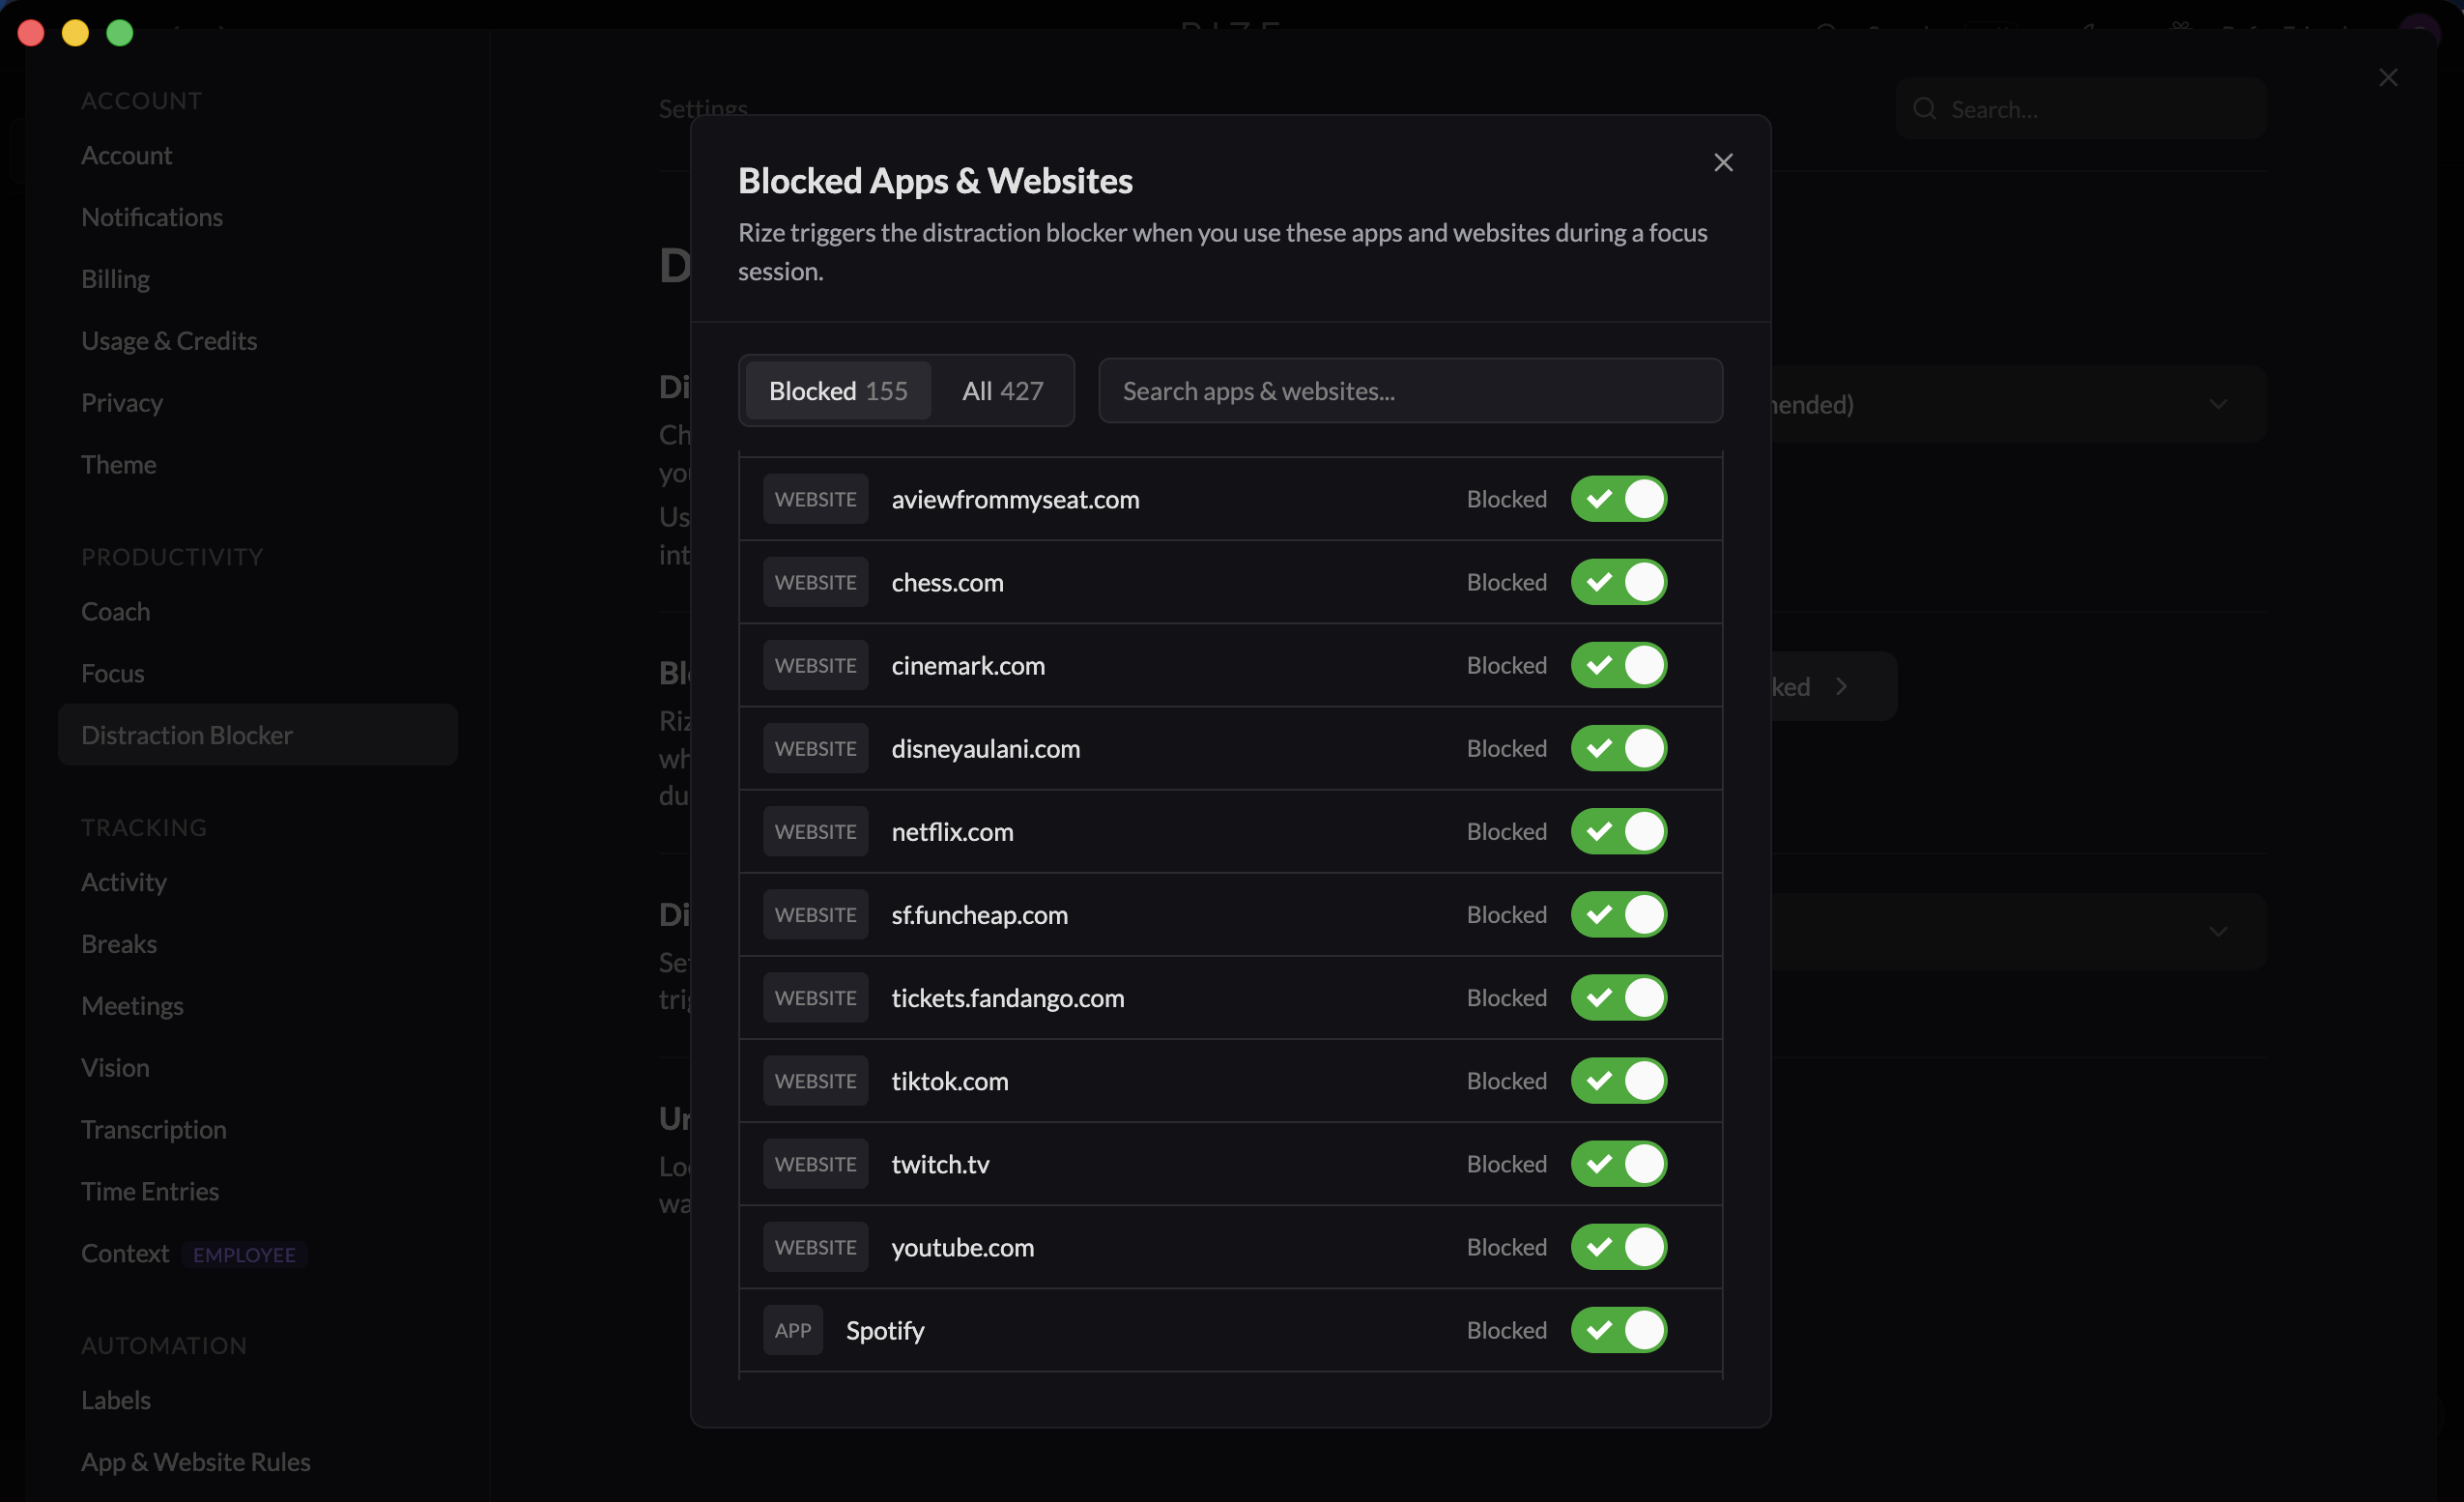Open Meetings settings
The image size is (2464, 1502).
point(132,1005)
